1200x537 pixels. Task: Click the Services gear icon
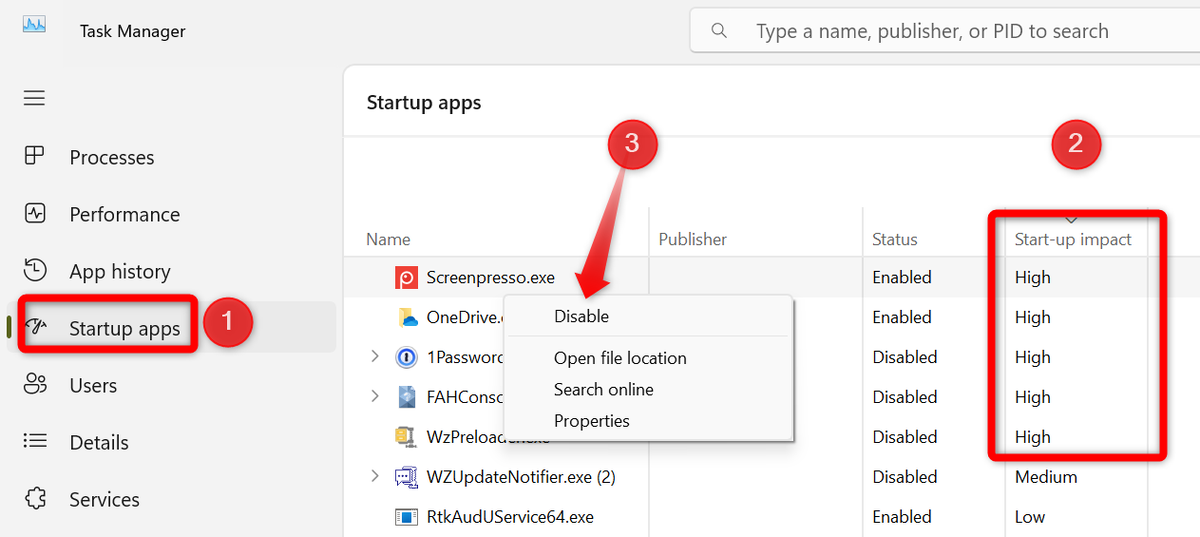click(35, 498)
